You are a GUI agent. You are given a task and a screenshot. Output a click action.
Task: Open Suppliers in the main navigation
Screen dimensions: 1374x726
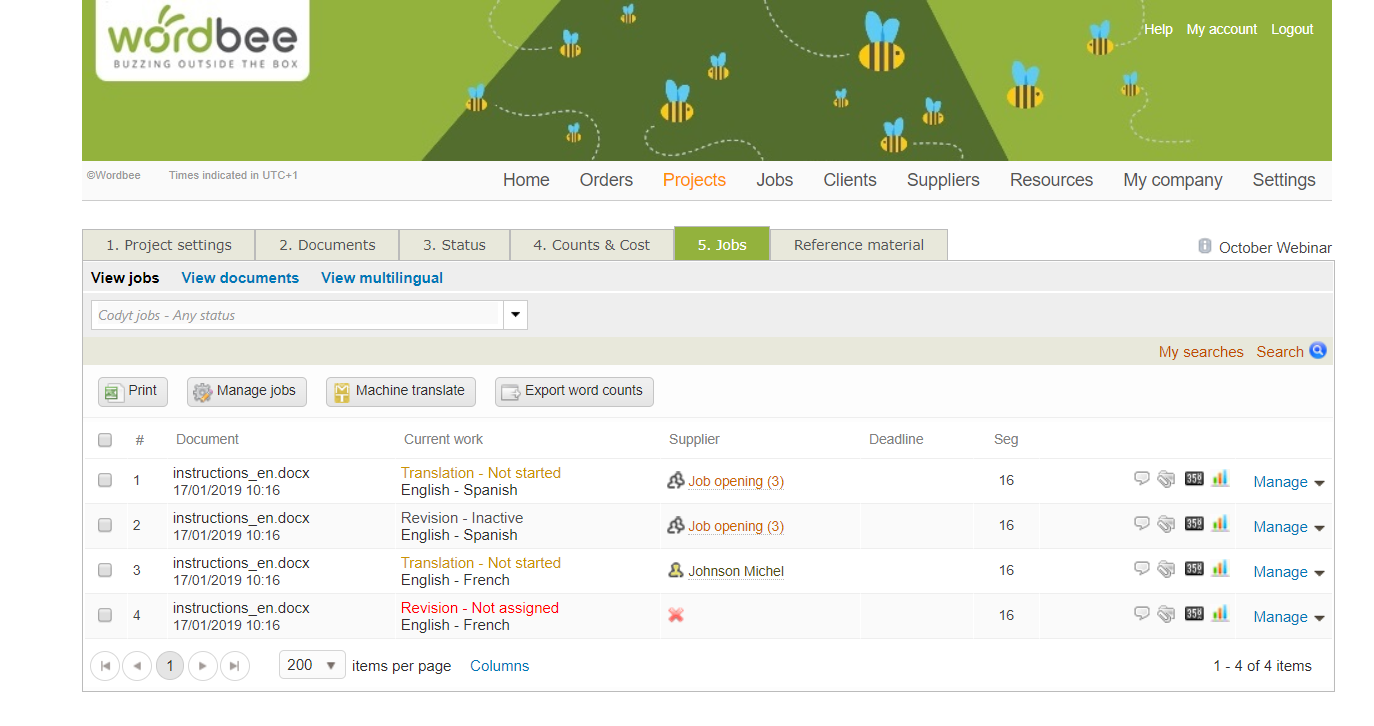click(943, 180)
